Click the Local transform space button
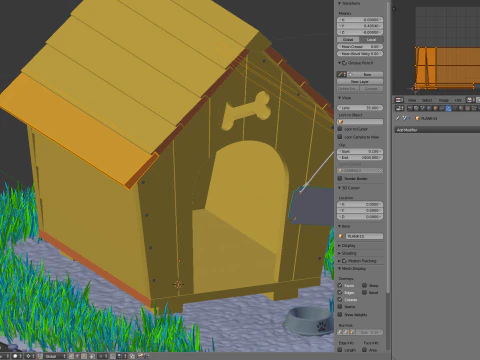This screenshot has height=360, width=480. pos(372,39)
